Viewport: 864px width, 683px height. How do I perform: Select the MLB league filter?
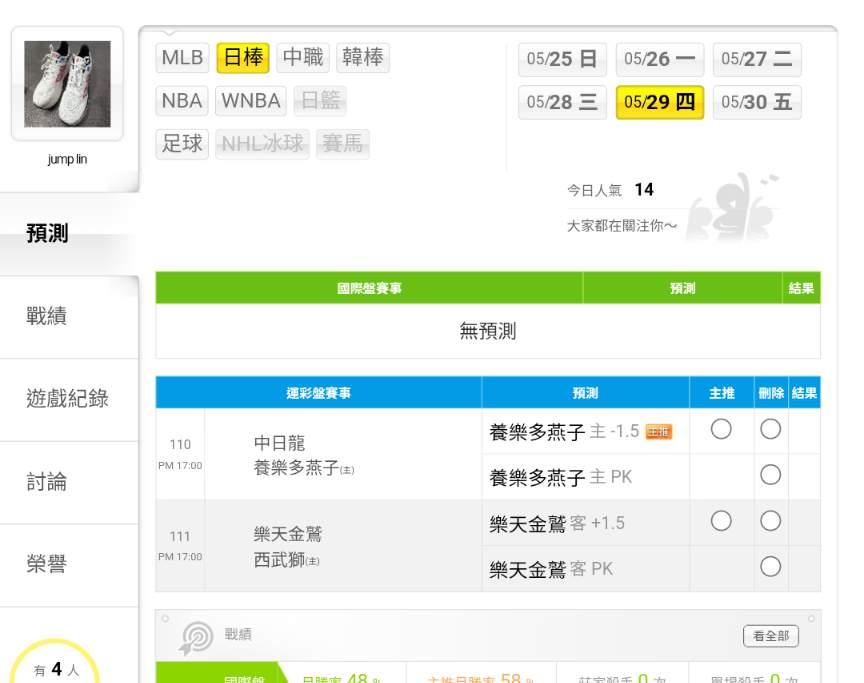[182, 58]
